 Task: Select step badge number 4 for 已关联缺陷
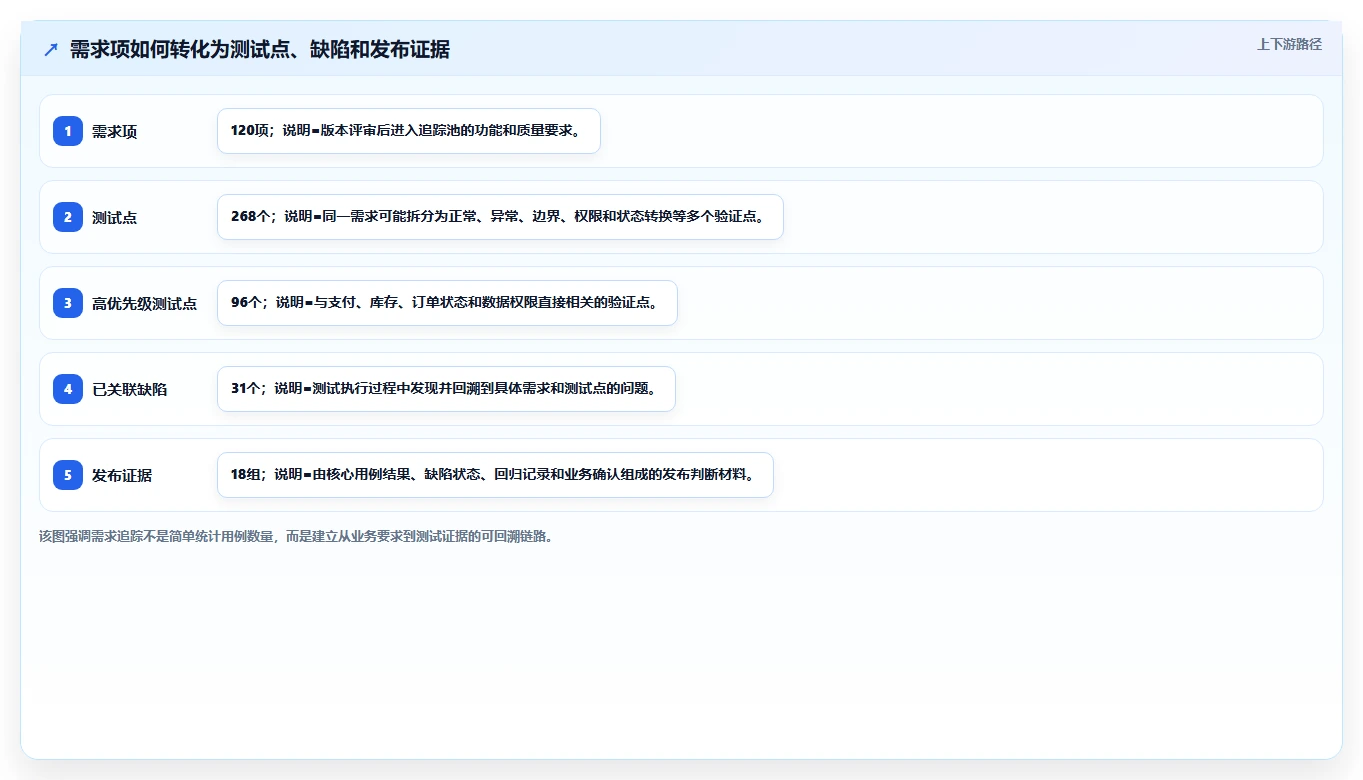68,389
